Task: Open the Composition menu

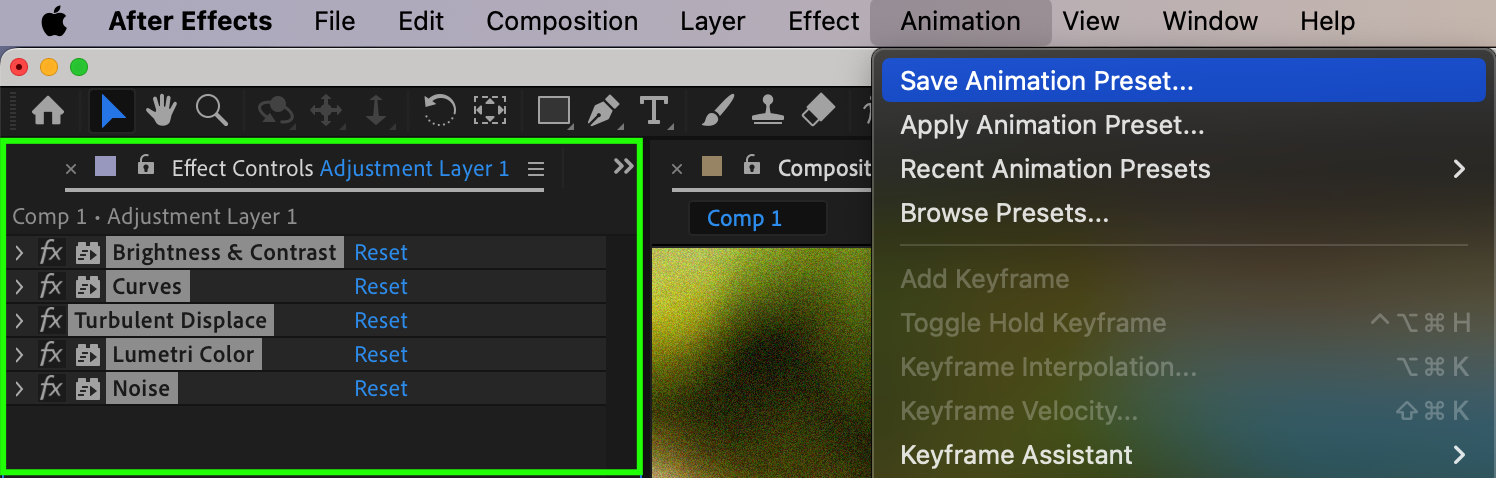Action: coord(562,21)
